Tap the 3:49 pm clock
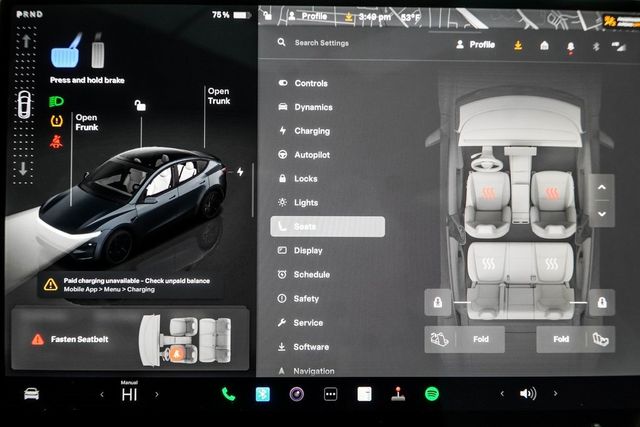Screen dimensions: 640x427 pyautogui.click(x=375, y=17)
